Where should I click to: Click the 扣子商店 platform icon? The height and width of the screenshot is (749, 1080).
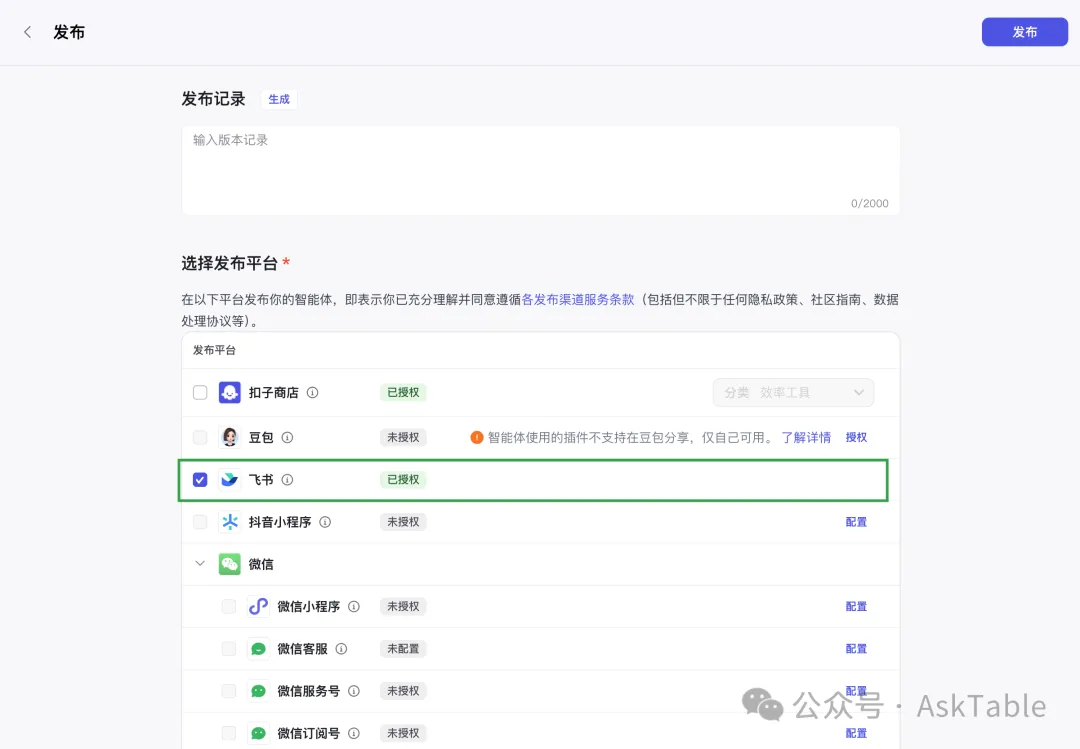tap(230, 393)
